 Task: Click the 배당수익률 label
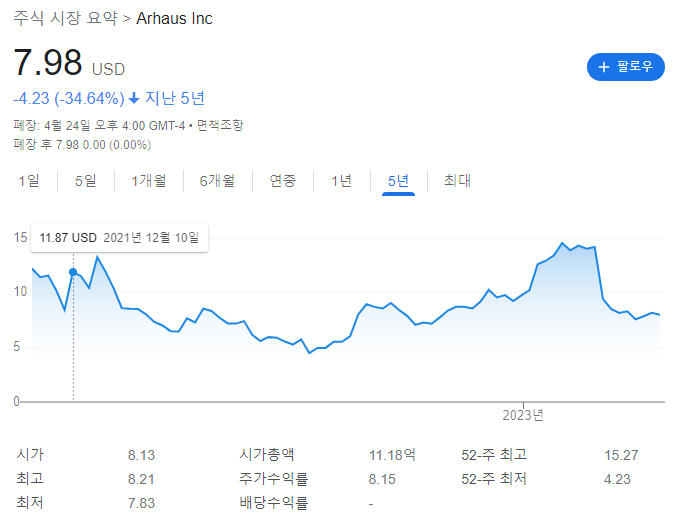274,503
